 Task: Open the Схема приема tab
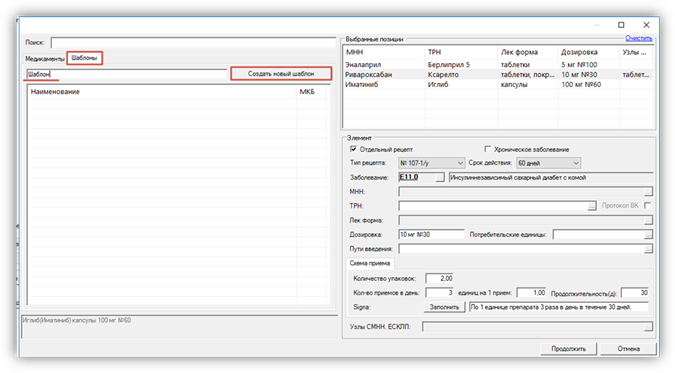(x=370, y=263)
